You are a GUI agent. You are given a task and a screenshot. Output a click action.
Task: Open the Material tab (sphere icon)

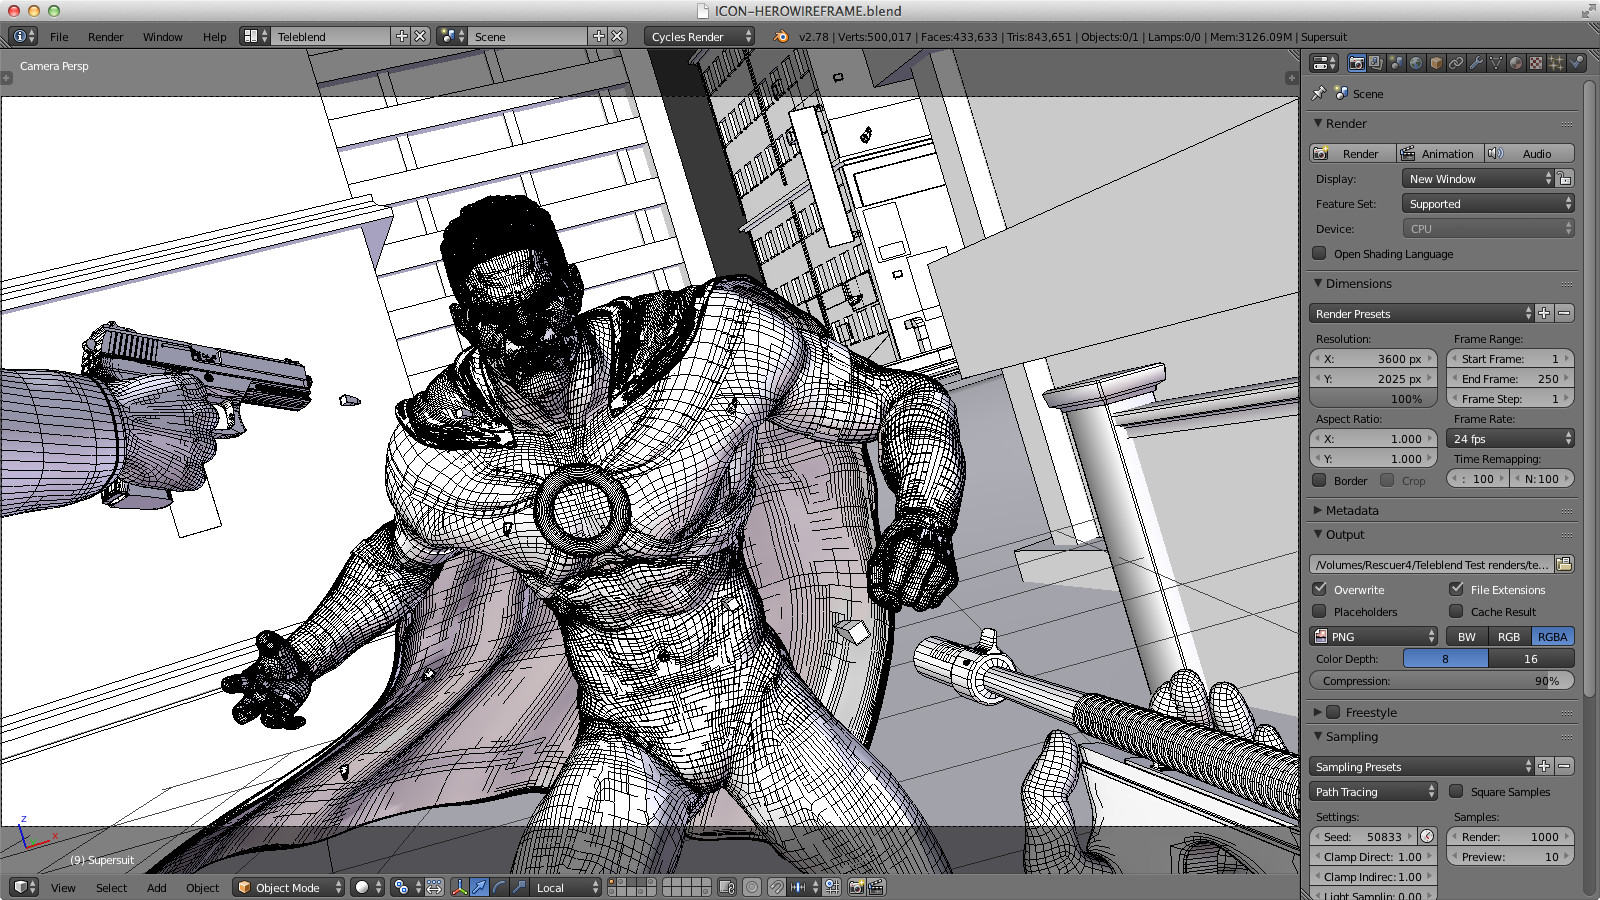pyautogui.click(x=1516, y=63)
